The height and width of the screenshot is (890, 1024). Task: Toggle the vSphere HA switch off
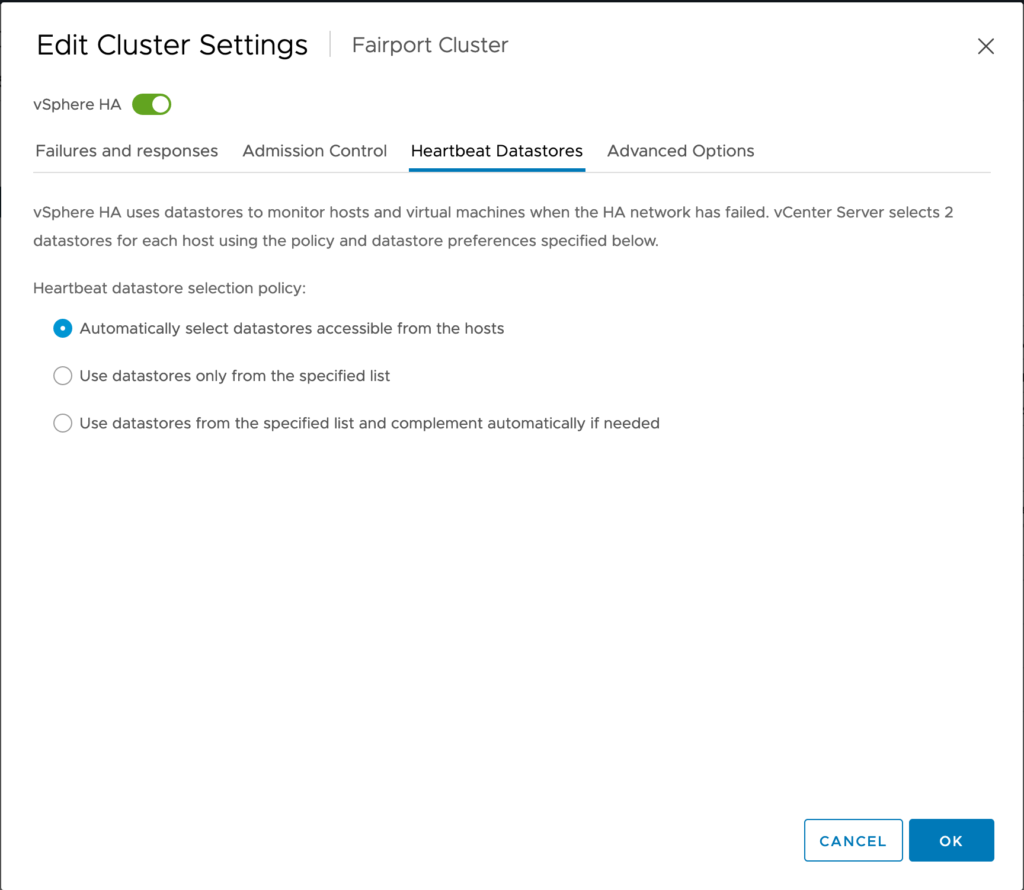(152, 104)
